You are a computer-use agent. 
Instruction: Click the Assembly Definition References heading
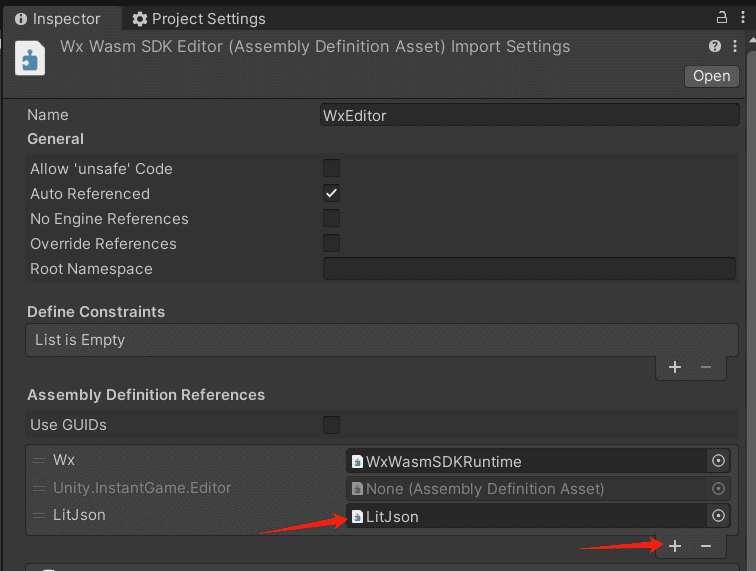point(146,395)
